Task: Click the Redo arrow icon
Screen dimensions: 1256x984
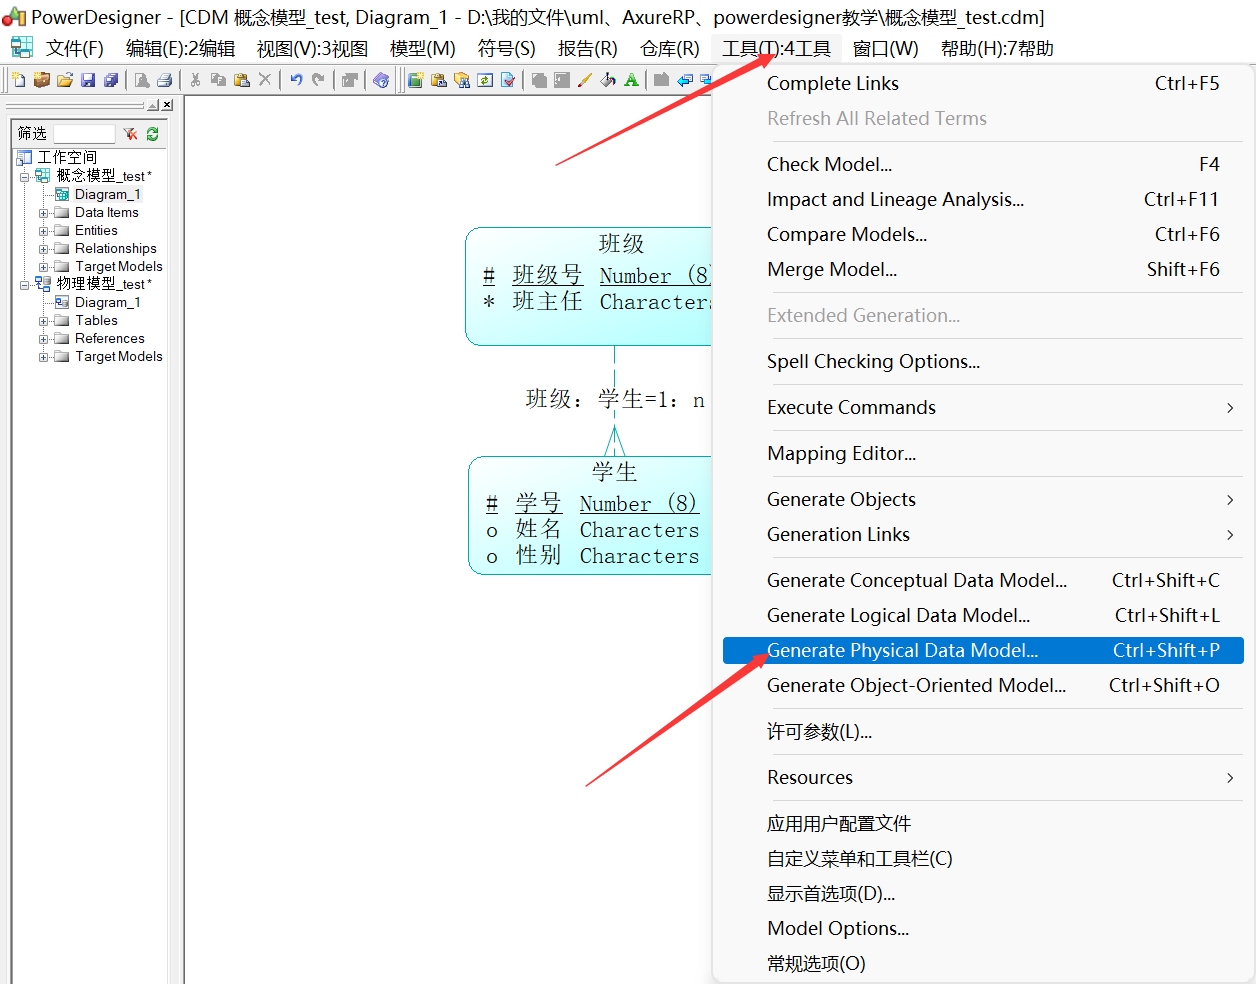Action: (318, 80)
